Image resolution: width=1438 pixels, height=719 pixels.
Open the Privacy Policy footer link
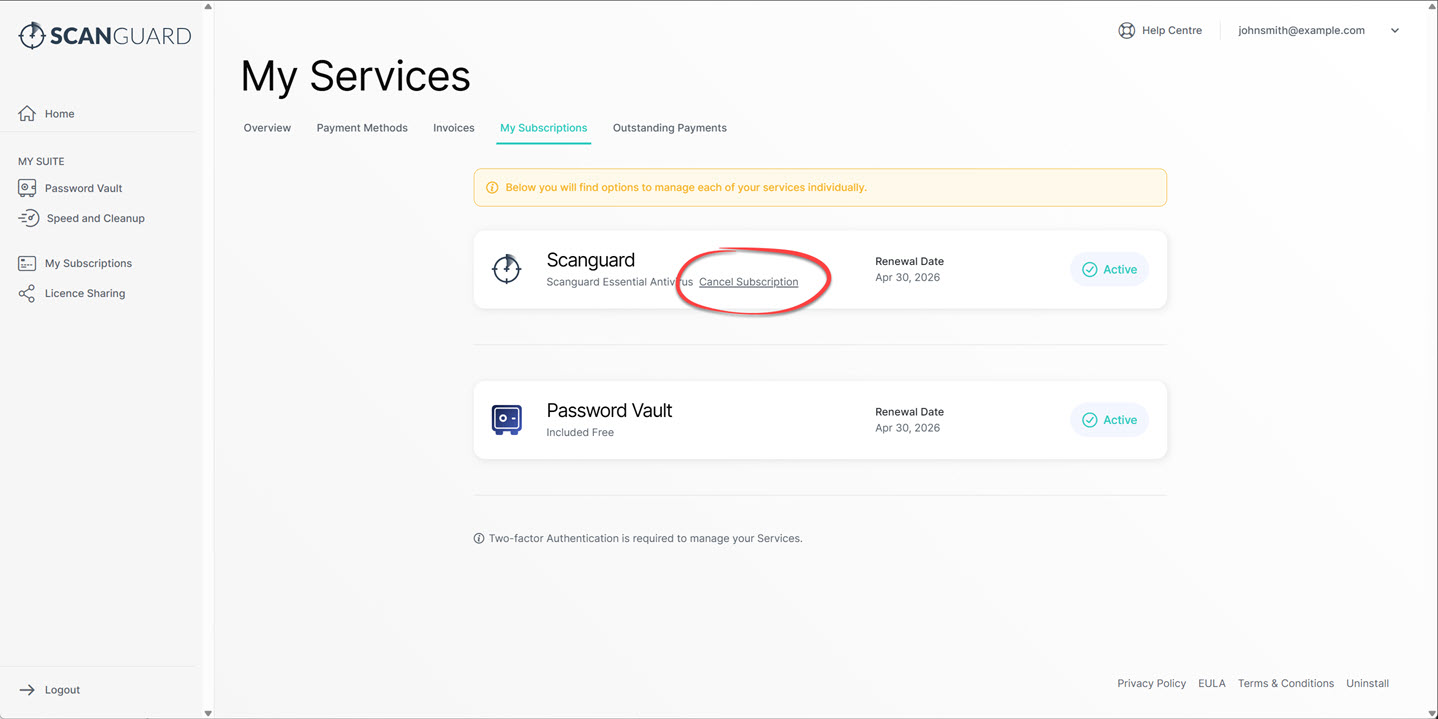coord(1151,684)
